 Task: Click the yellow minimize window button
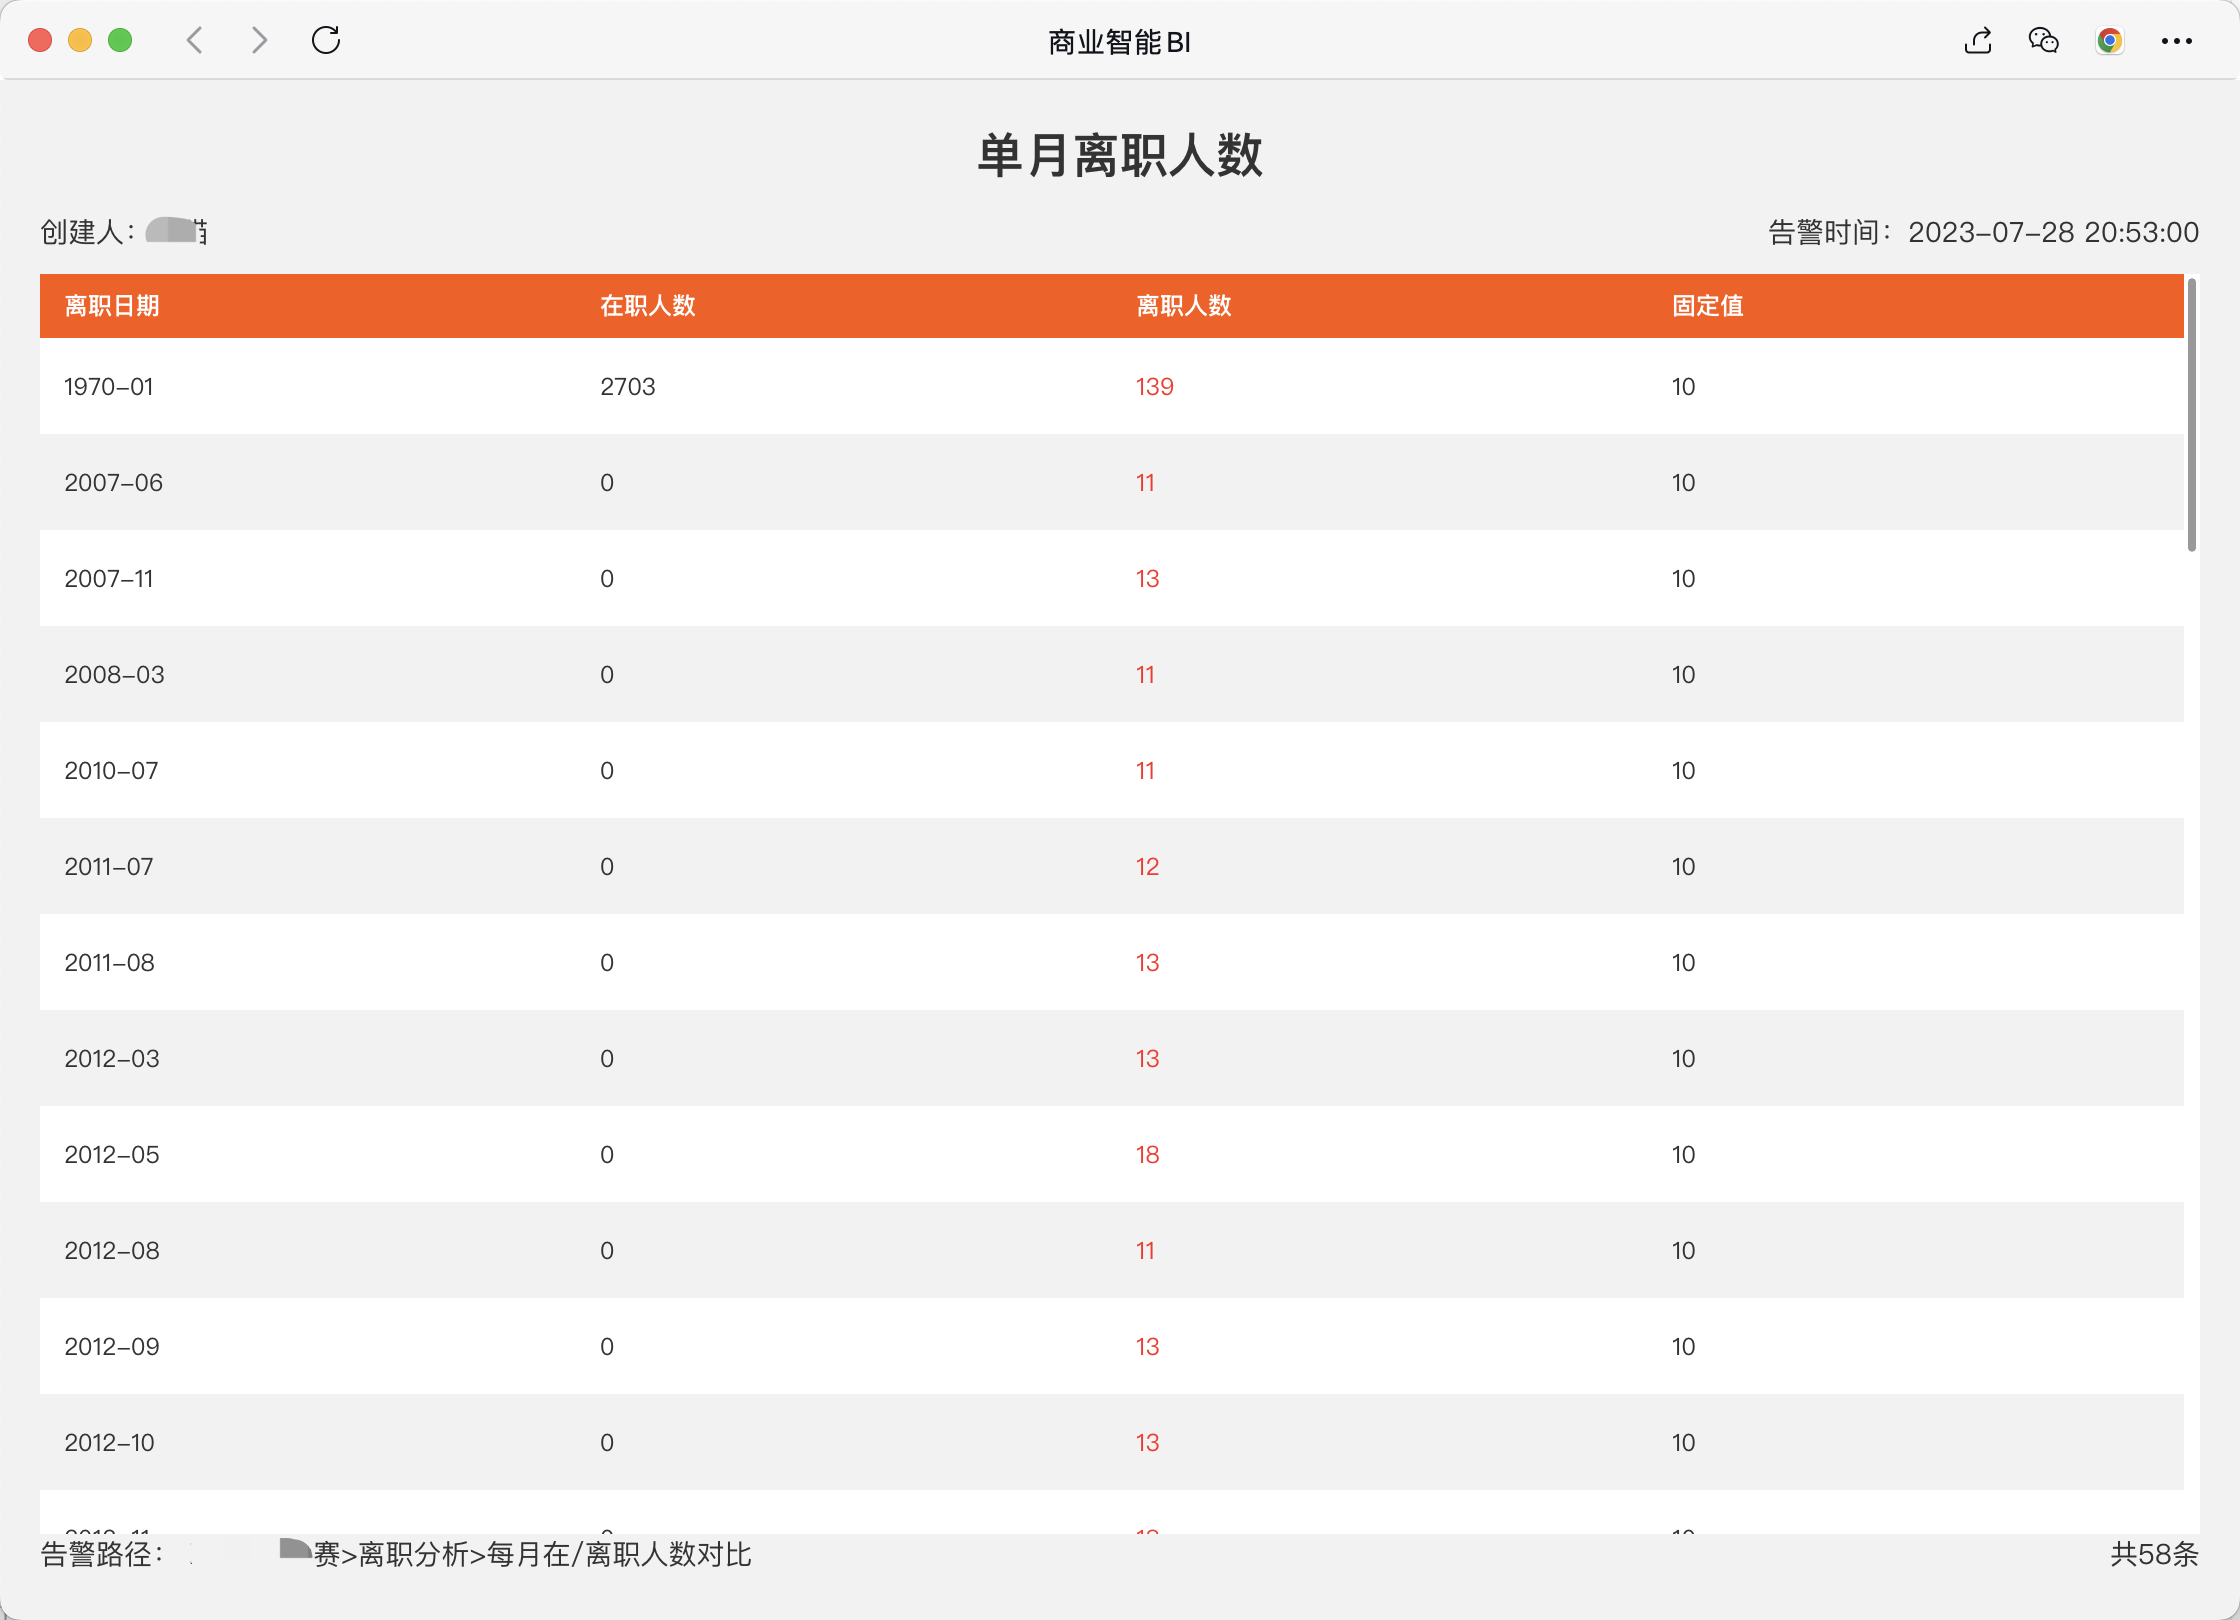pos(80,40)
